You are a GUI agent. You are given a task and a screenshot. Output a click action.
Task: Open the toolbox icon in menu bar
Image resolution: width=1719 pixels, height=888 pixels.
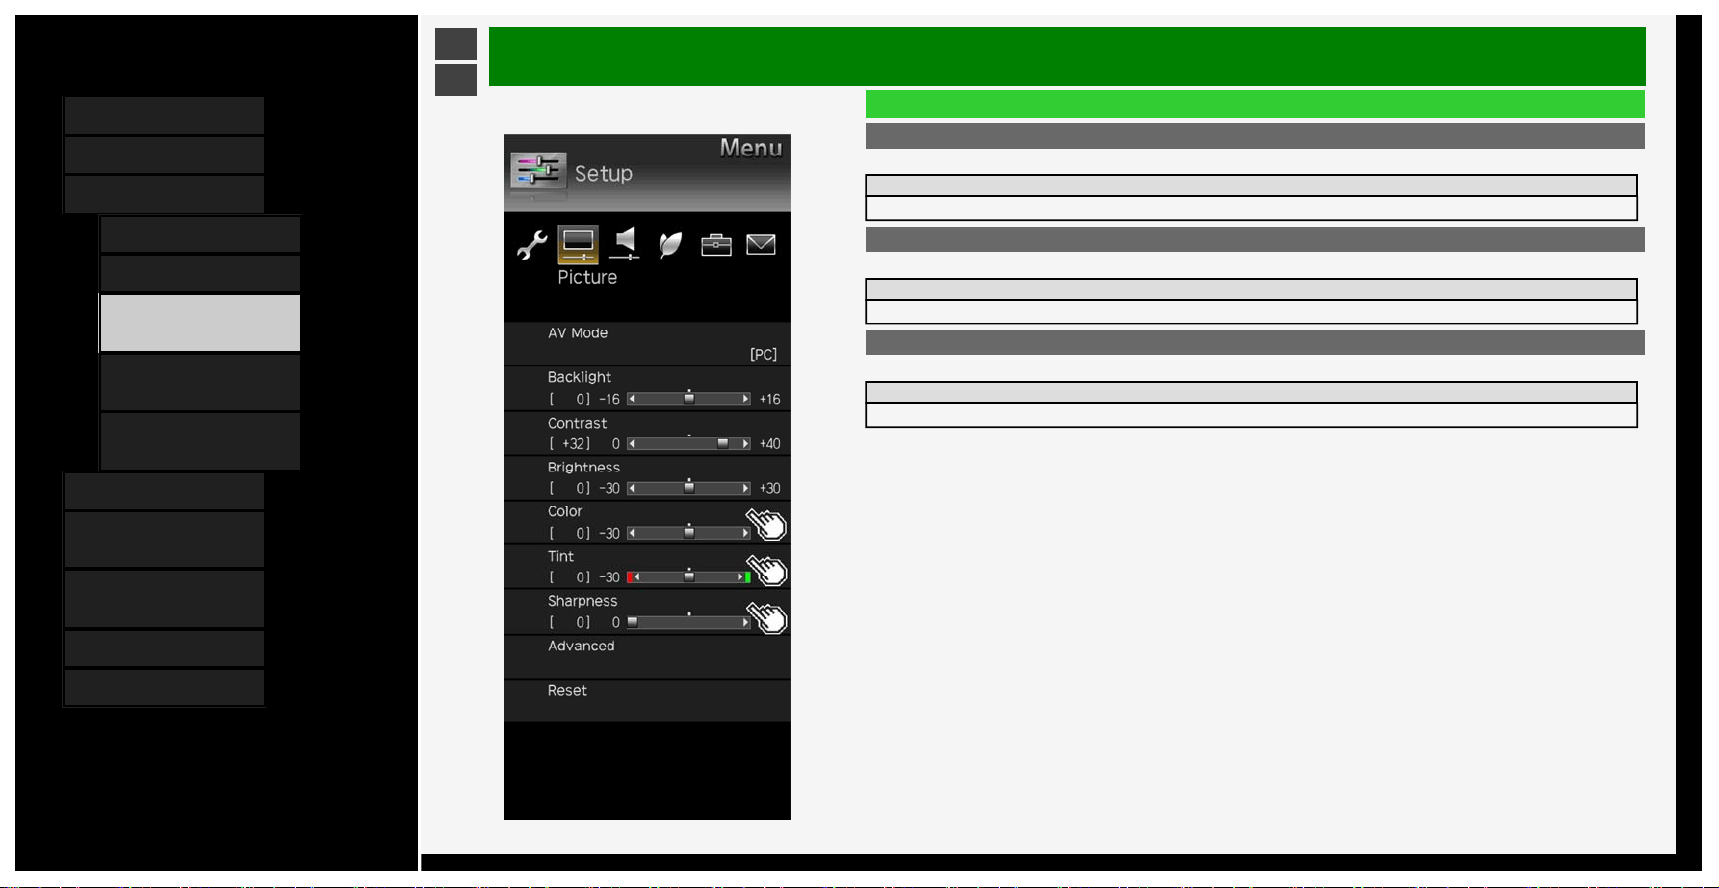(x=716, y=245)
